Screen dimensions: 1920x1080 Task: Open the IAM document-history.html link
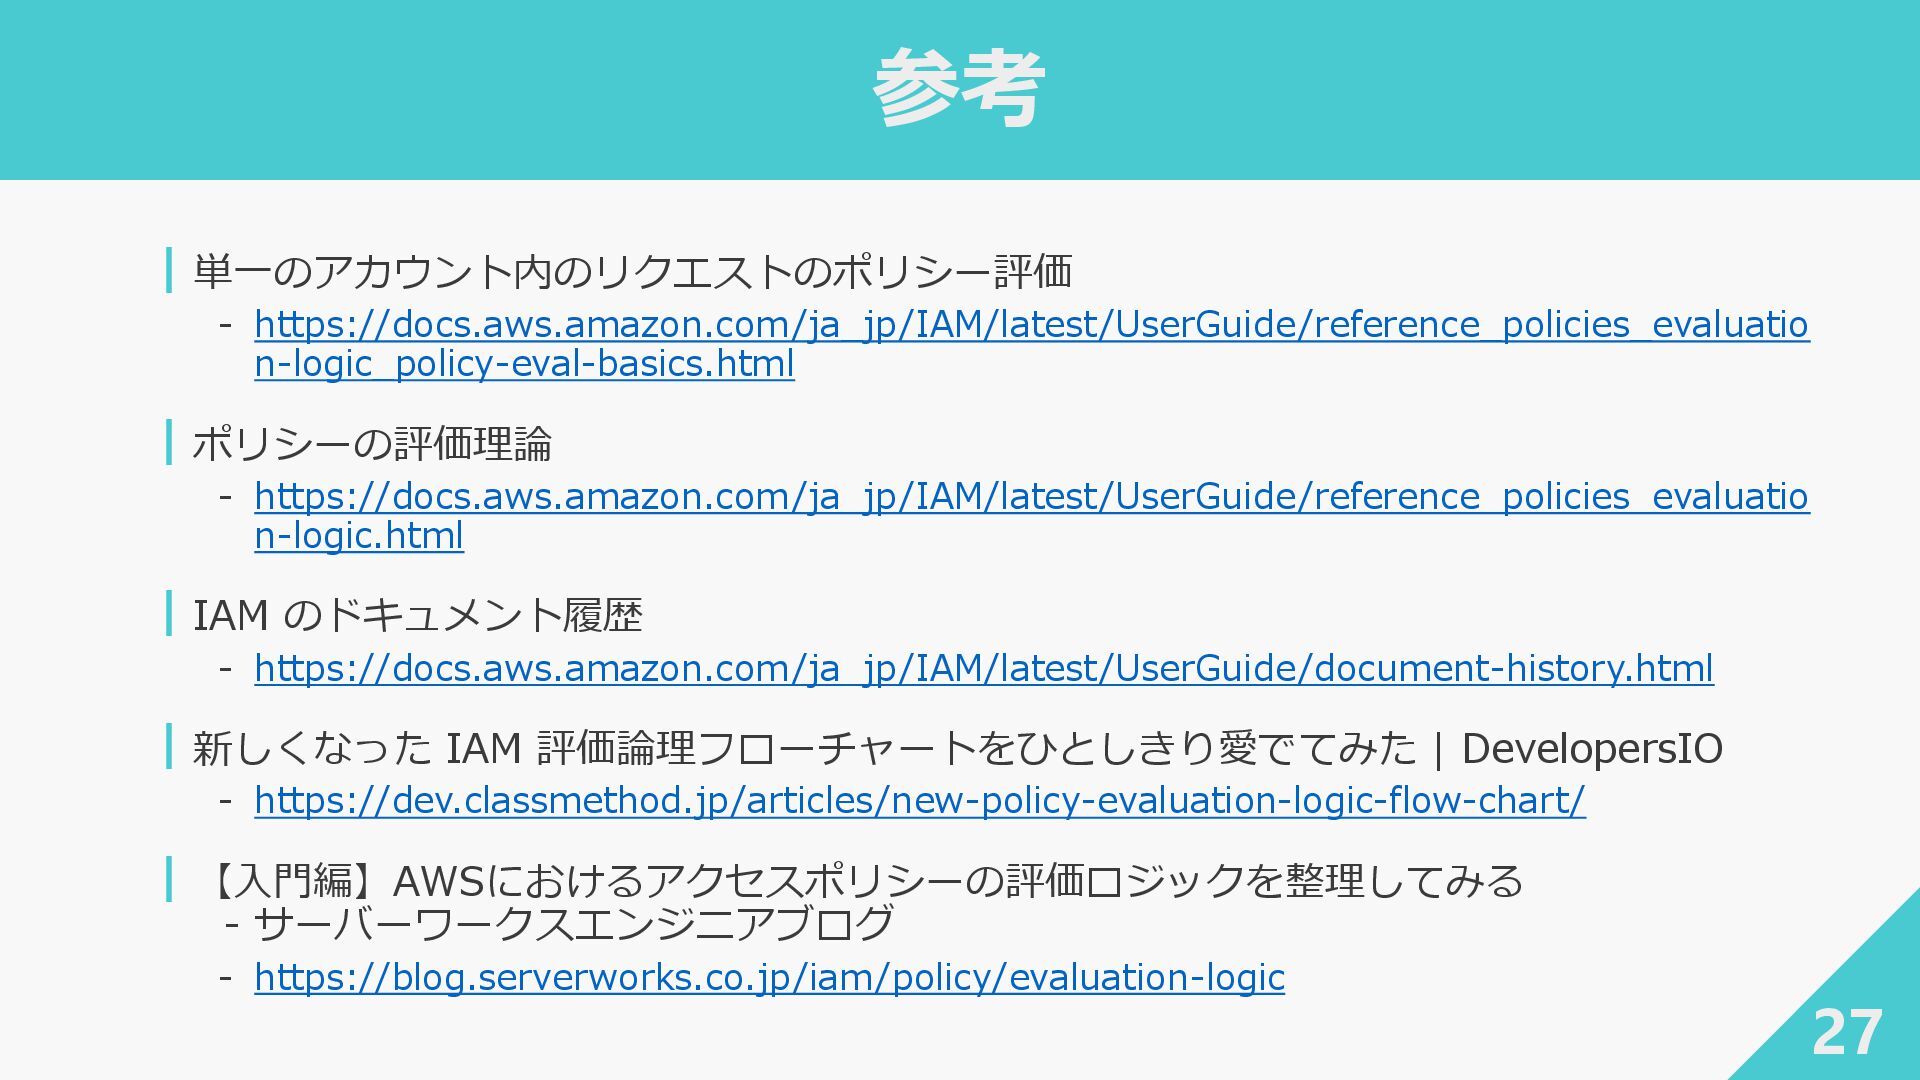983,668
